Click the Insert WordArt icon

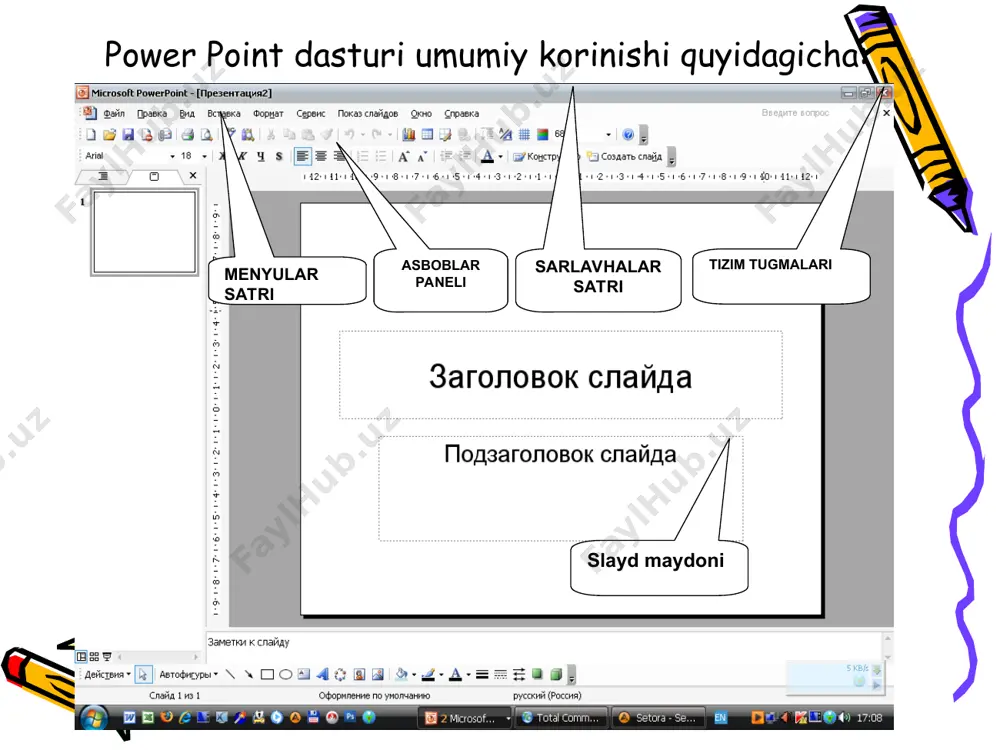click(x=322, y=674)
